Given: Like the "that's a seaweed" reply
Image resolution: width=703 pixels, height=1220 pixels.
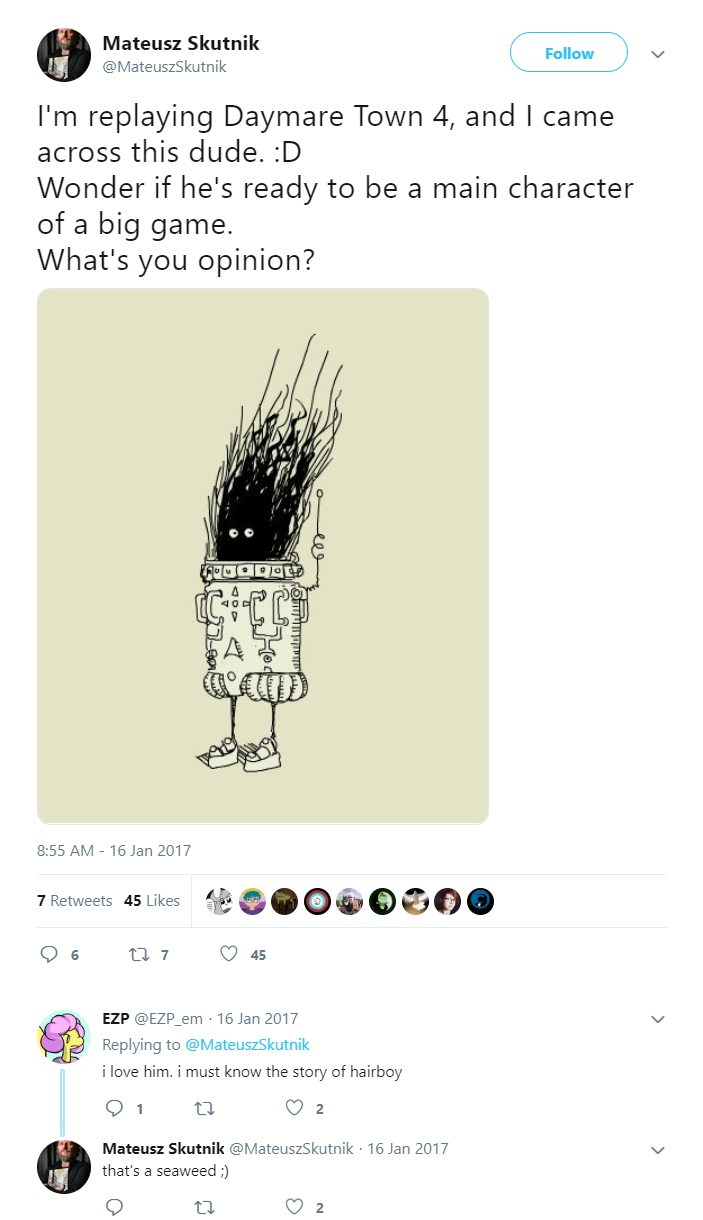Looking at the screenshot, I should 295,1206.
